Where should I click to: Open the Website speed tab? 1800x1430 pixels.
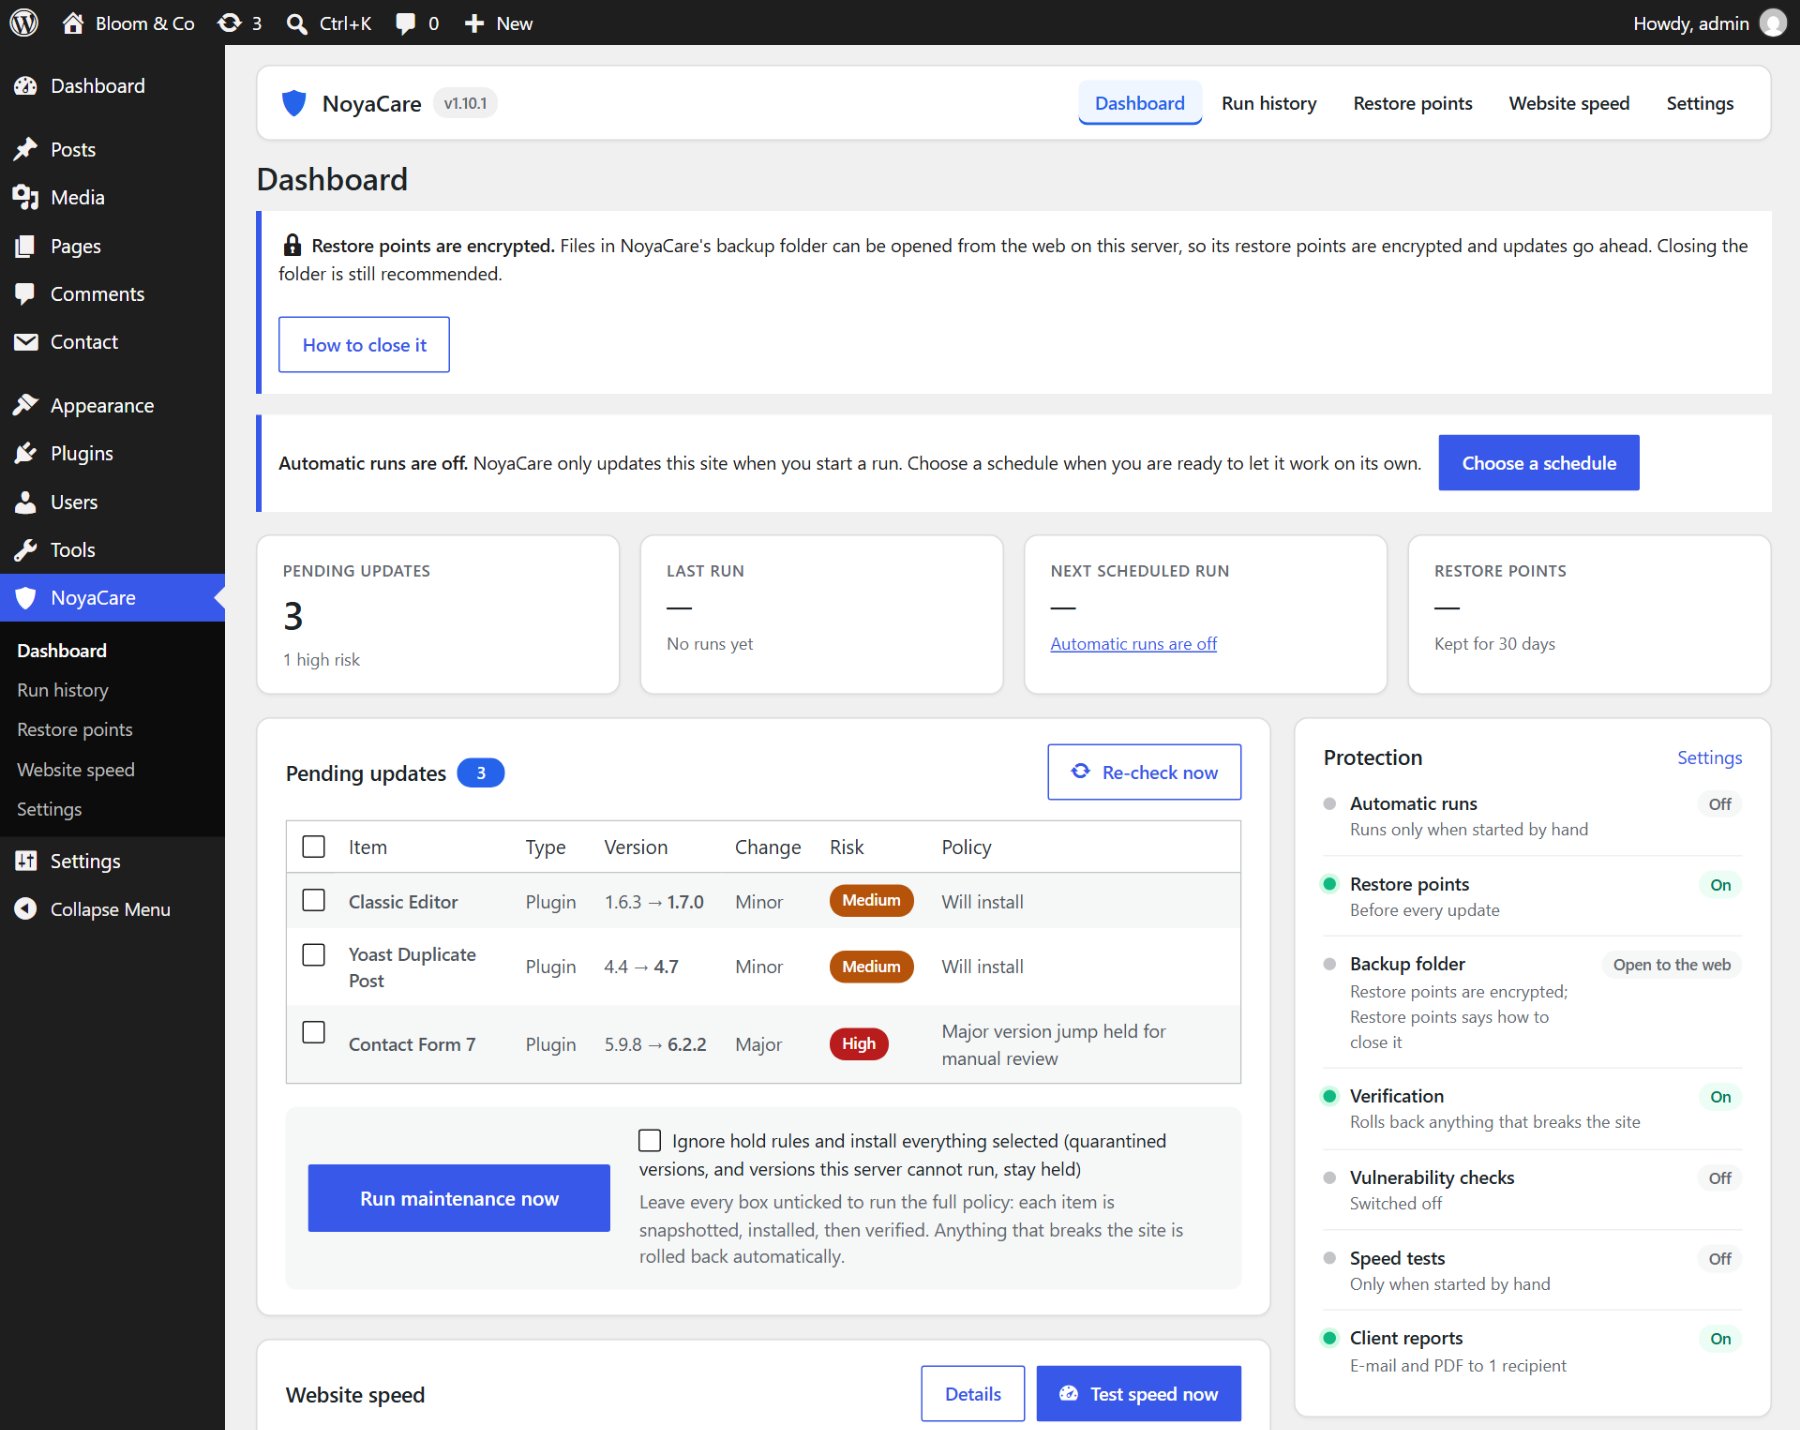(1569, 103)
